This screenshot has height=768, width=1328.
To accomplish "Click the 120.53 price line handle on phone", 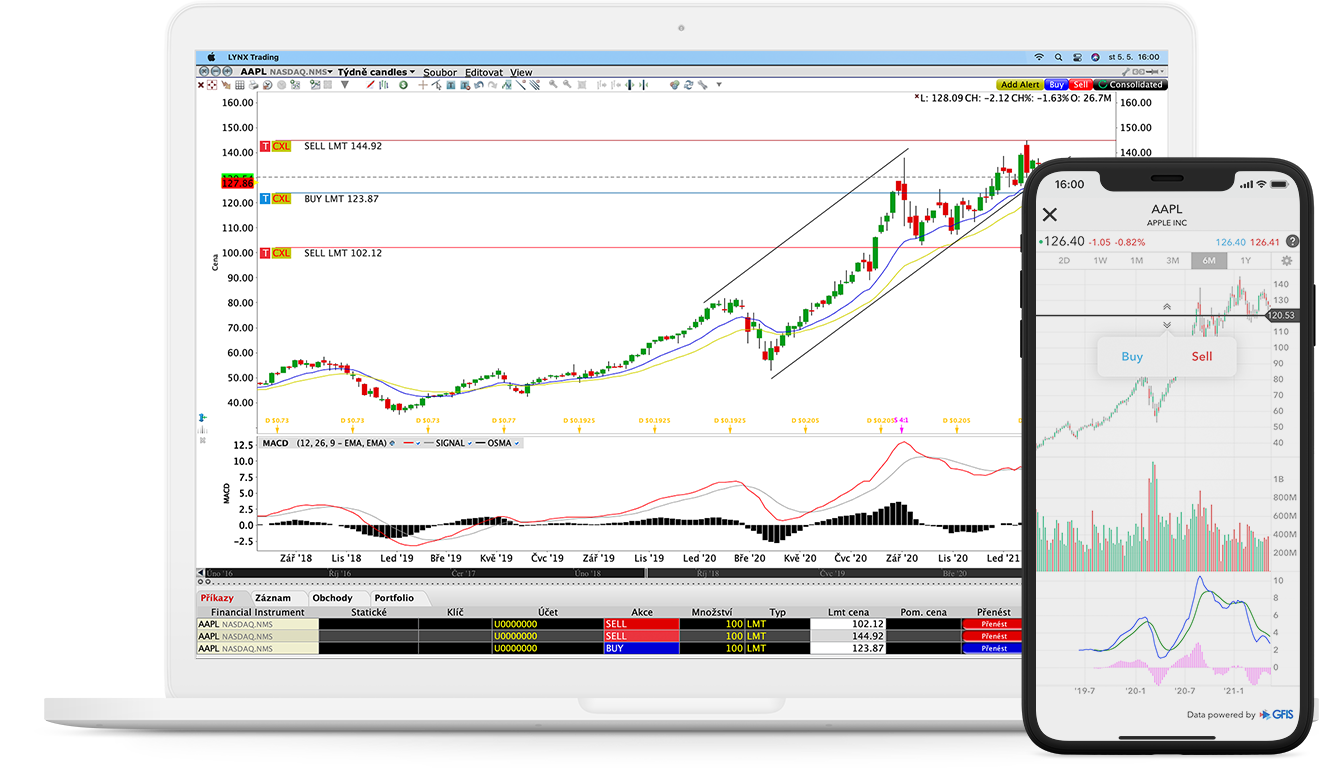I will (1283, 315).
